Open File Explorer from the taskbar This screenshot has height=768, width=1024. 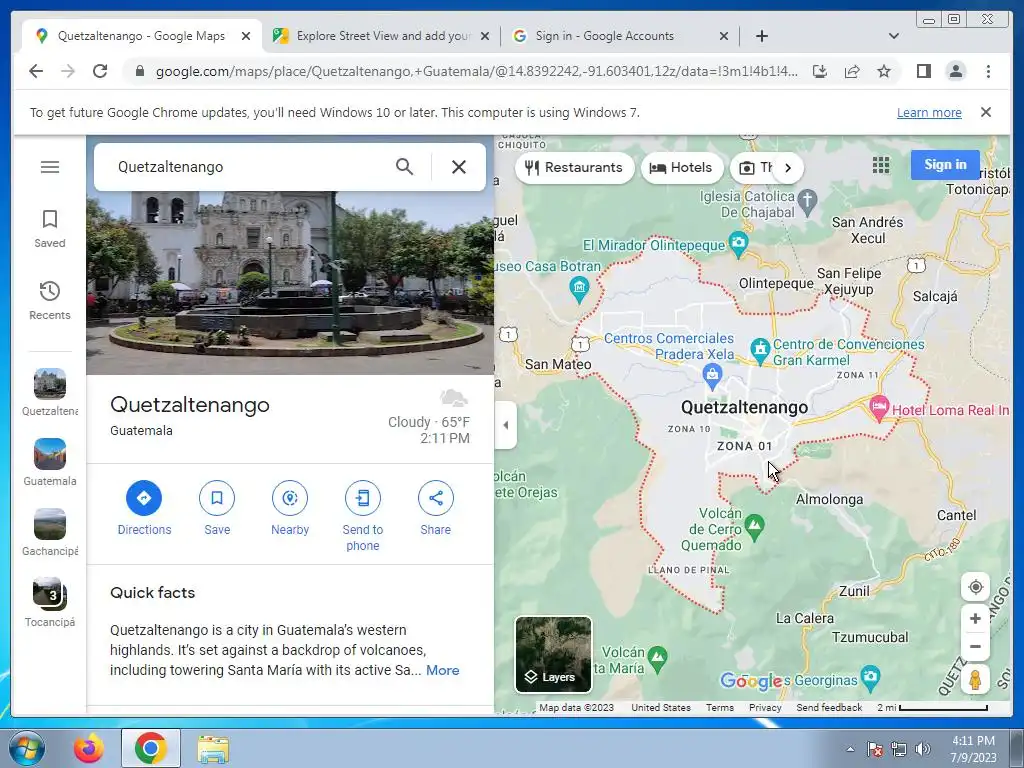(x=213, y=748)
